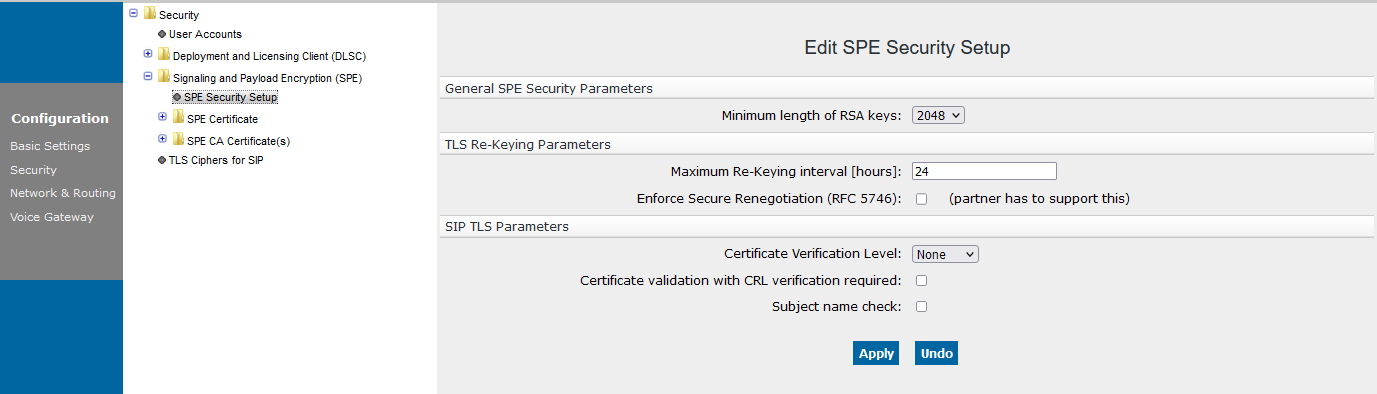1377x394 pixels.
Task: Expand the SPE CA Certificate(s) node
Action: pyautogui.click(x=163, y=139)
